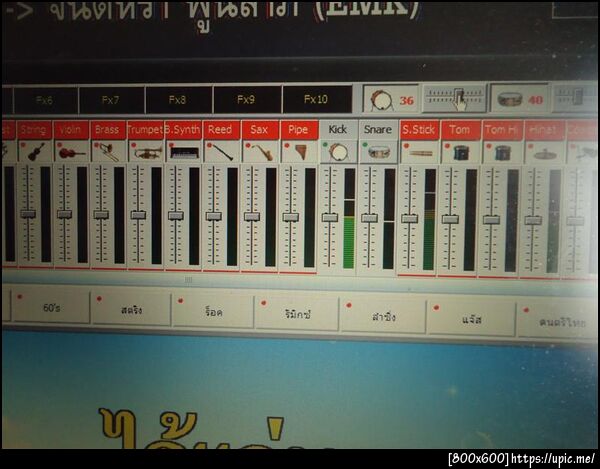600x469 pixels.
Task: Click the Reed clarinet icon
Action: 221,153
